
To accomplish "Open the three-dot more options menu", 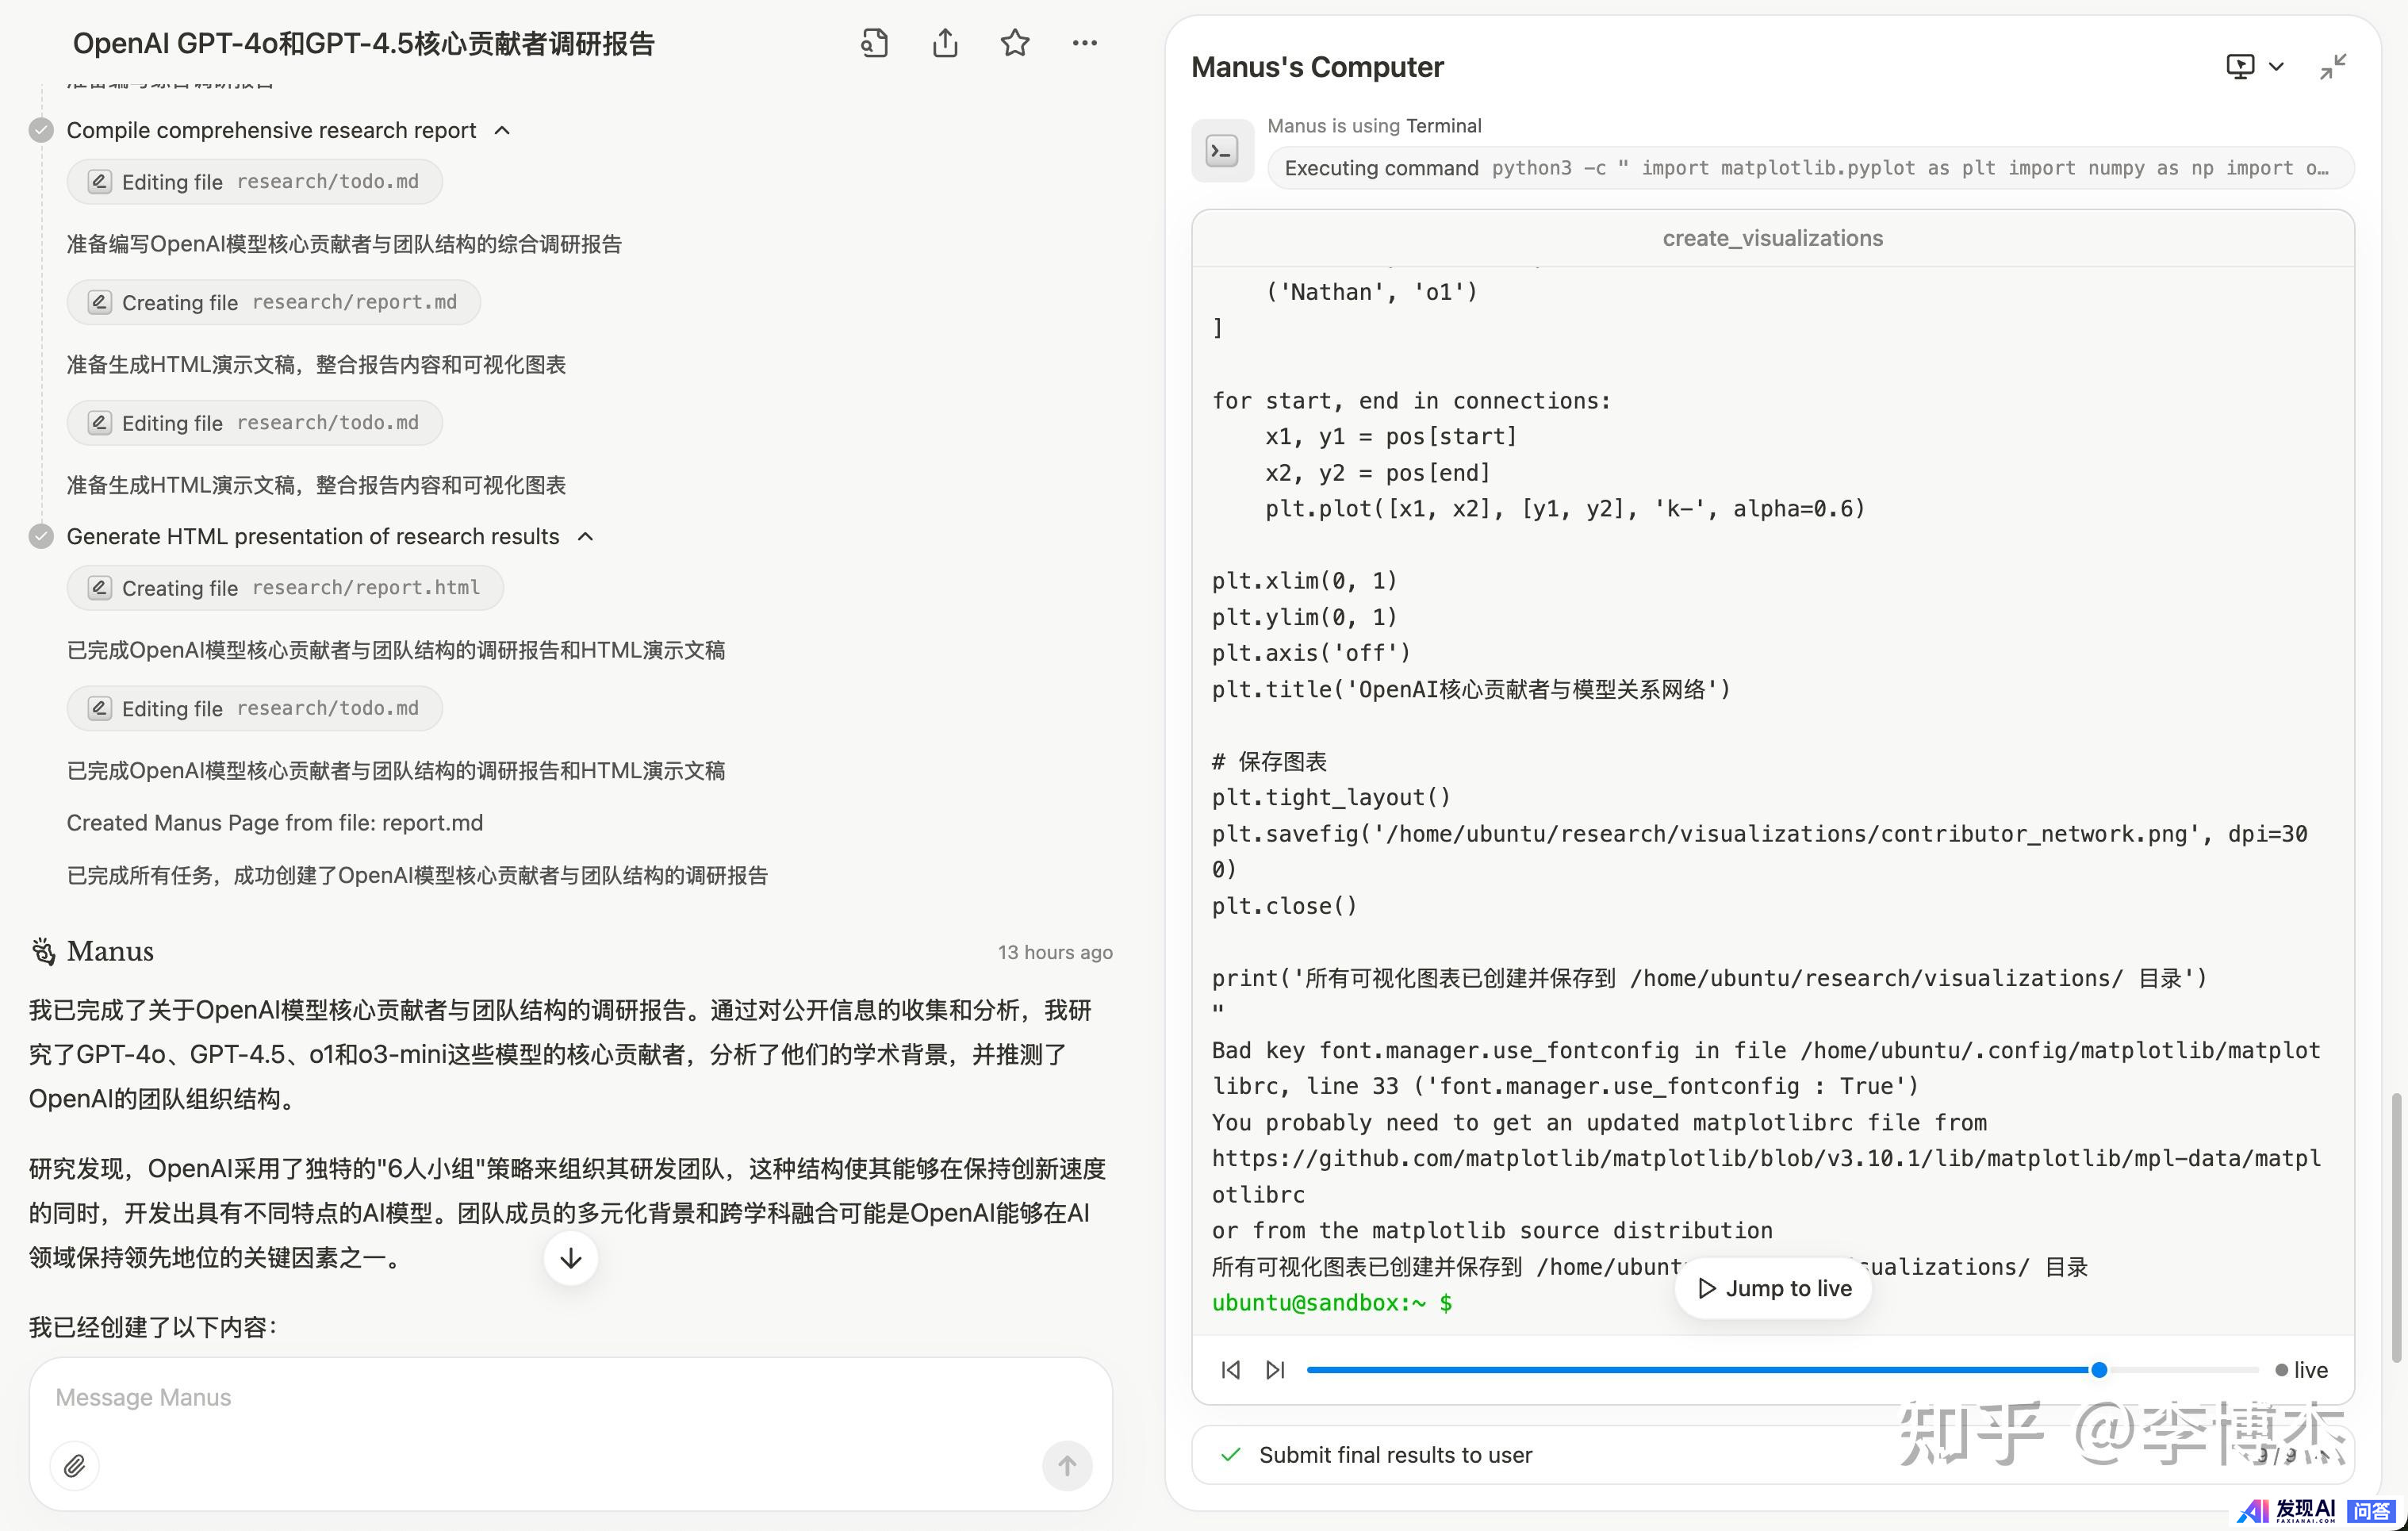I will pos(1084,43).
